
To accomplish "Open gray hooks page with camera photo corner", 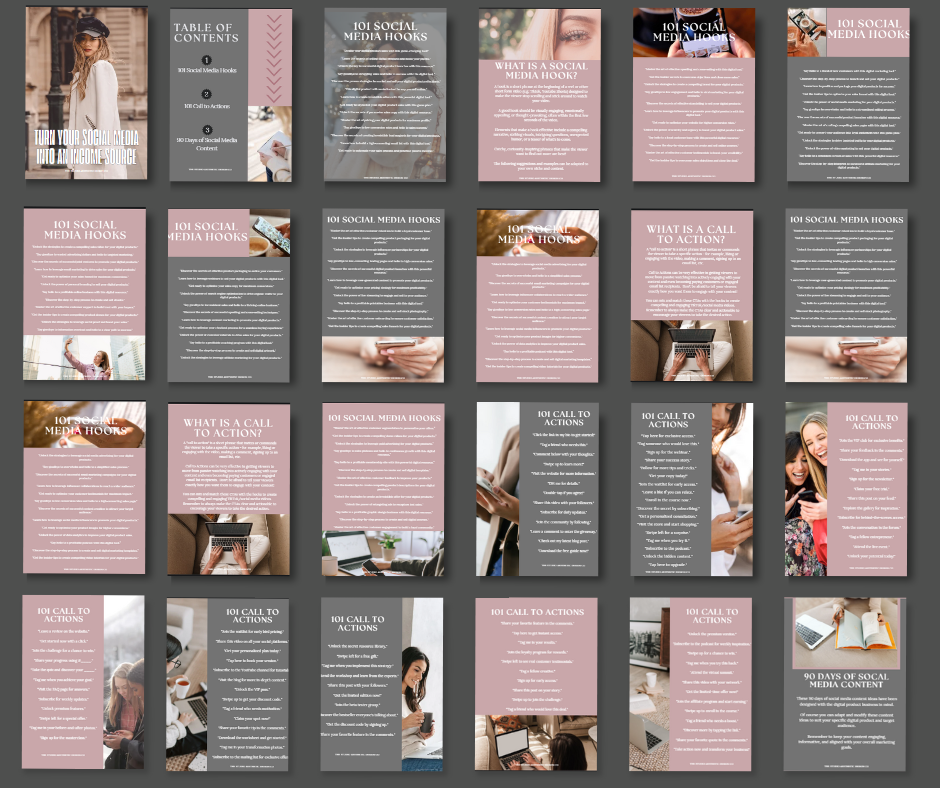I will pyautogui.click(x=846, y=95).
